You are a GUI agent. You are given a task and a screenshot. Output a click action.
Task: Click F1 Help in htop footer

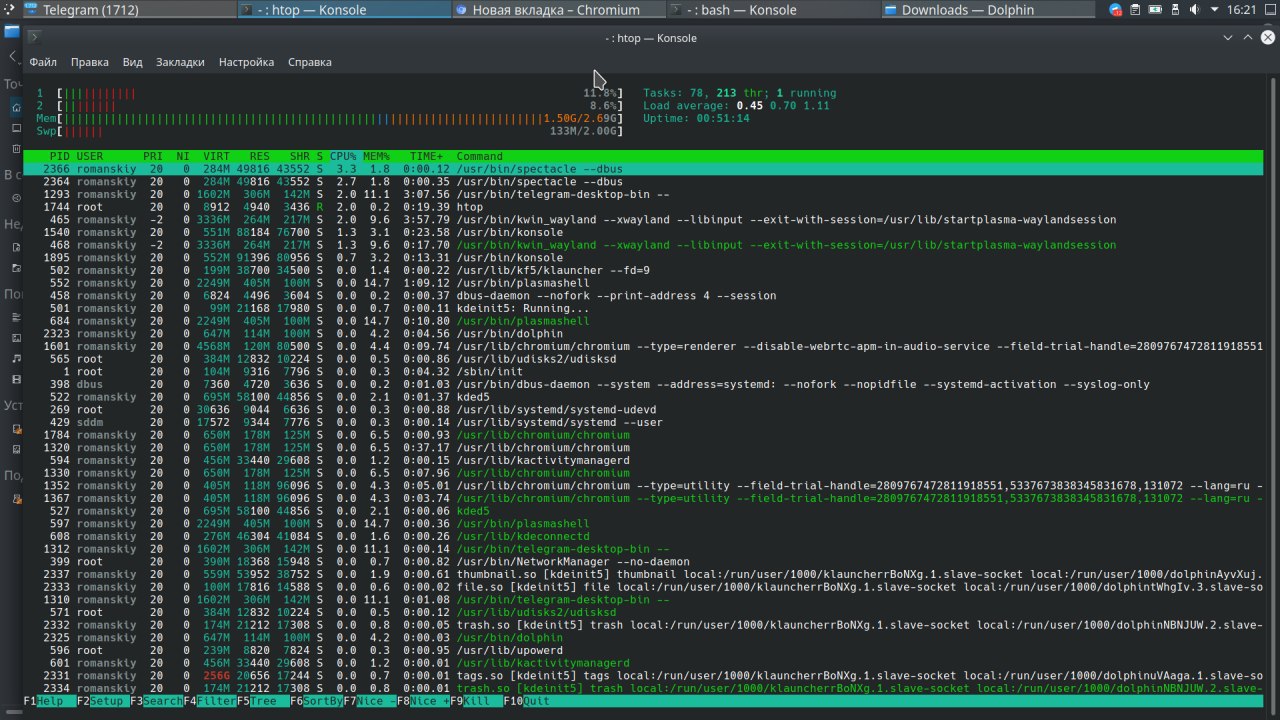(50, 701)
